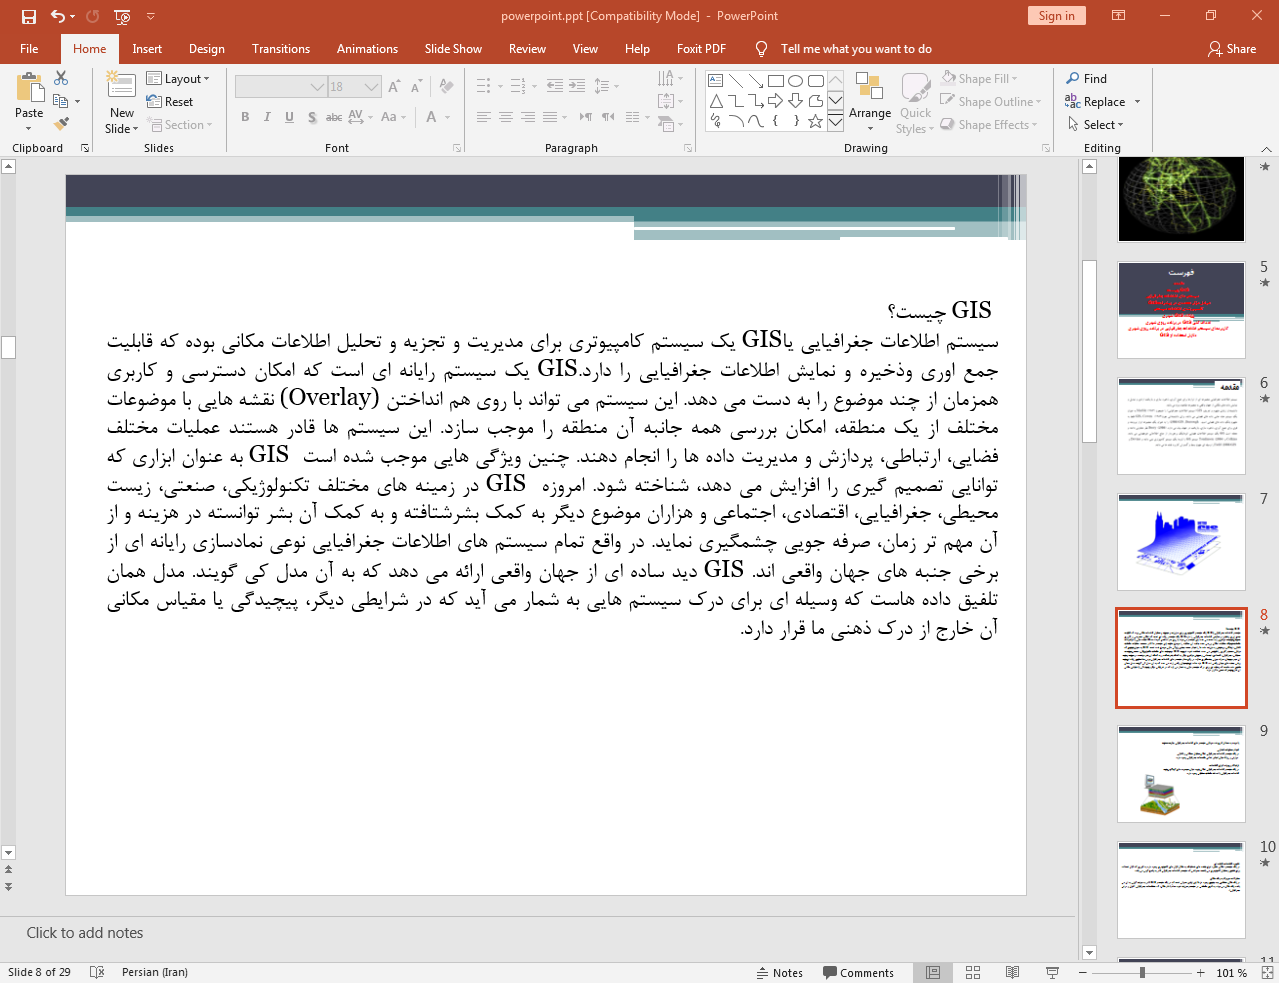Toggle the Comments pane
This screenshot has height=983, width=1279.
point(858,973)
